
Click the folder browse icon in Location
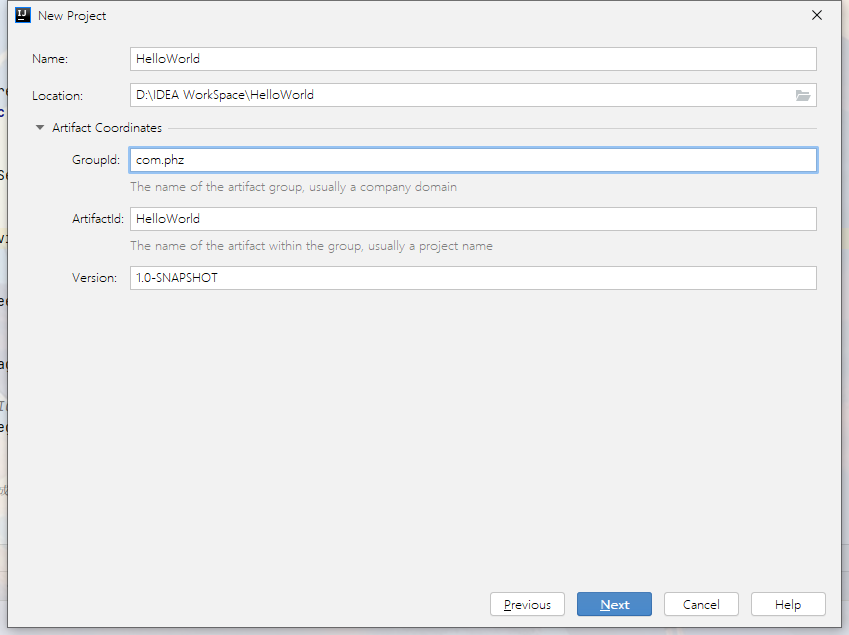803,96
